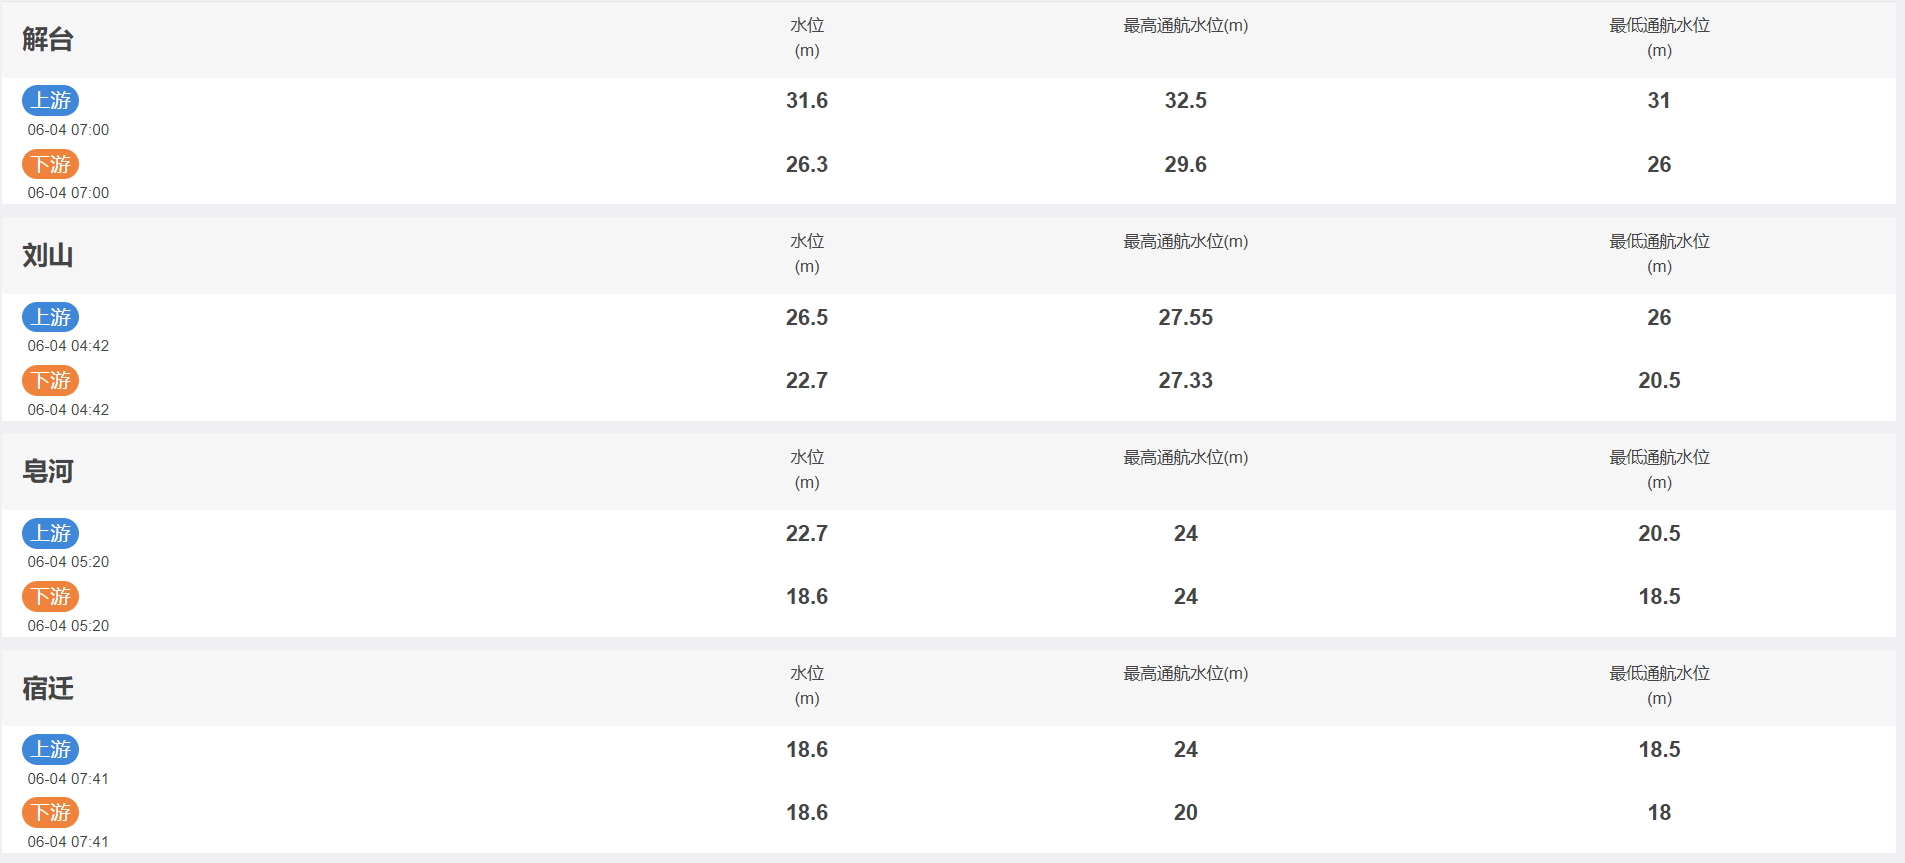Click 宿迁 downstream timestamp 06-04 07:41
Viewport: 1905px width, 863px height.
(x=68, y=842)
